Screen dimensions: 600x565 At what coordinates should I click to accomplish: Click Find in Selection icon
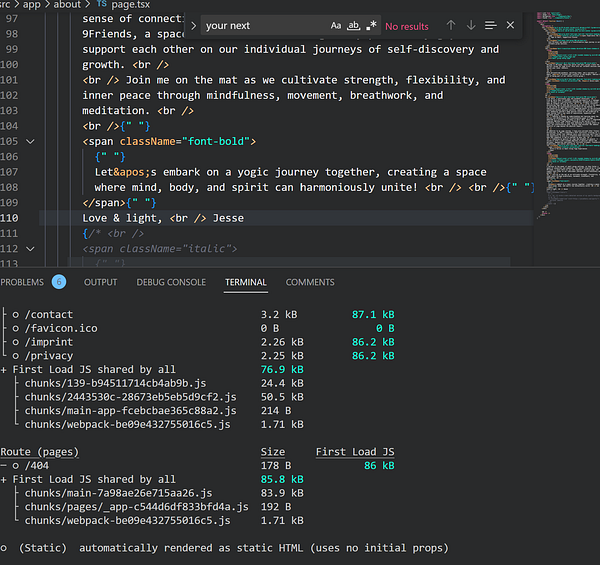490,25
